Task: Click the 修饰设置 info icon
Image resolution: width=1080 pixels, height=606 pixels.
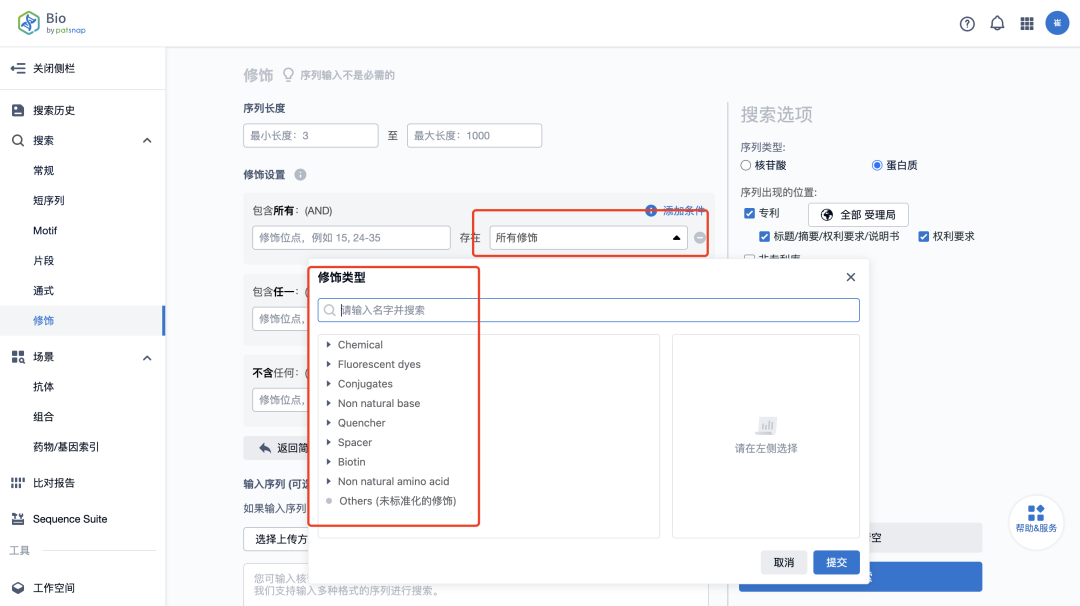Action: [x=300, y=175]
